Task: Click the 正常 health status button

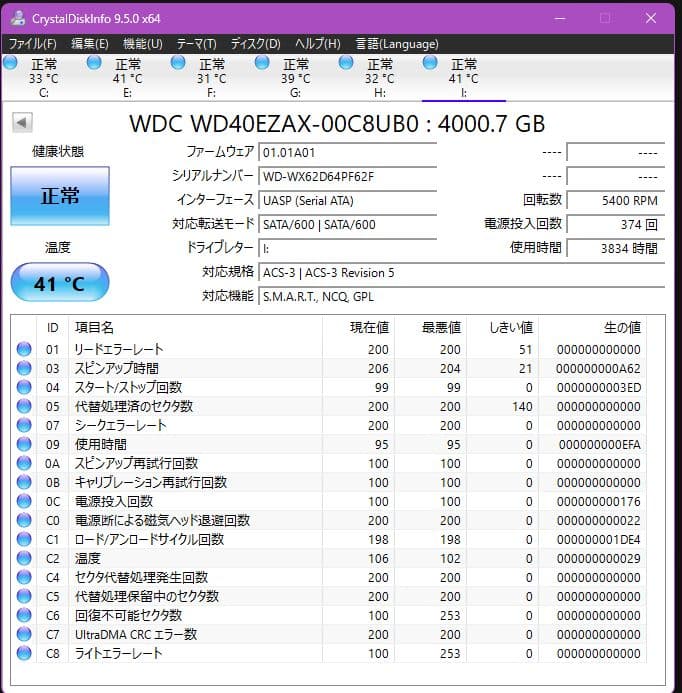Action: (x=60, y=196)
